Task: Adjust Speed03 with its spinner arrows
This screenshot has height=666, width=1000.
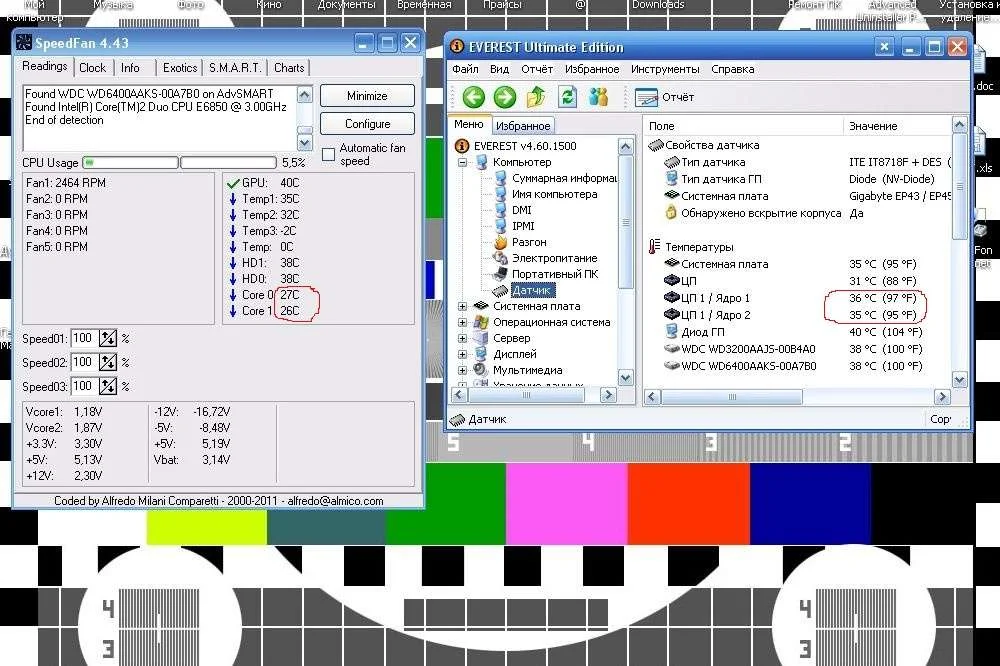Action: pyautogui.click(x=108, y=386)
